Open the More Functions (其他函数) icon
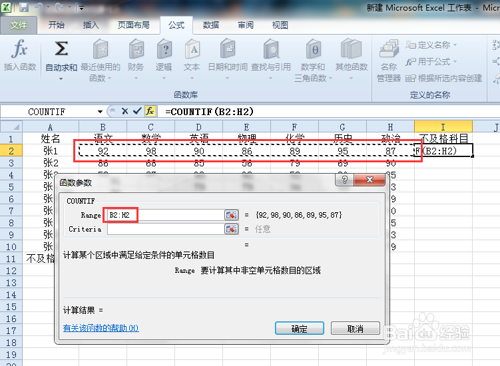This screenshot has height=366, width=500. tap(351, 49)
